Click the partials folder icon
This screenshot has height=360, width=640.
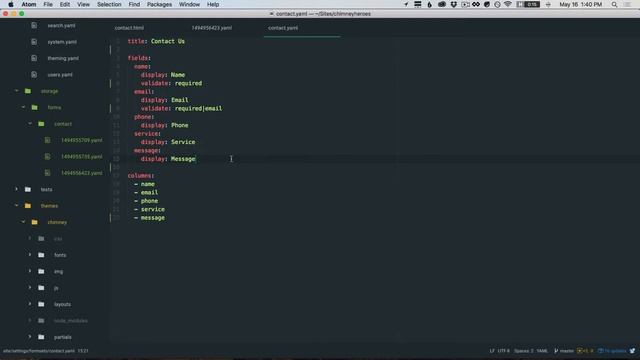coord(41,337)
